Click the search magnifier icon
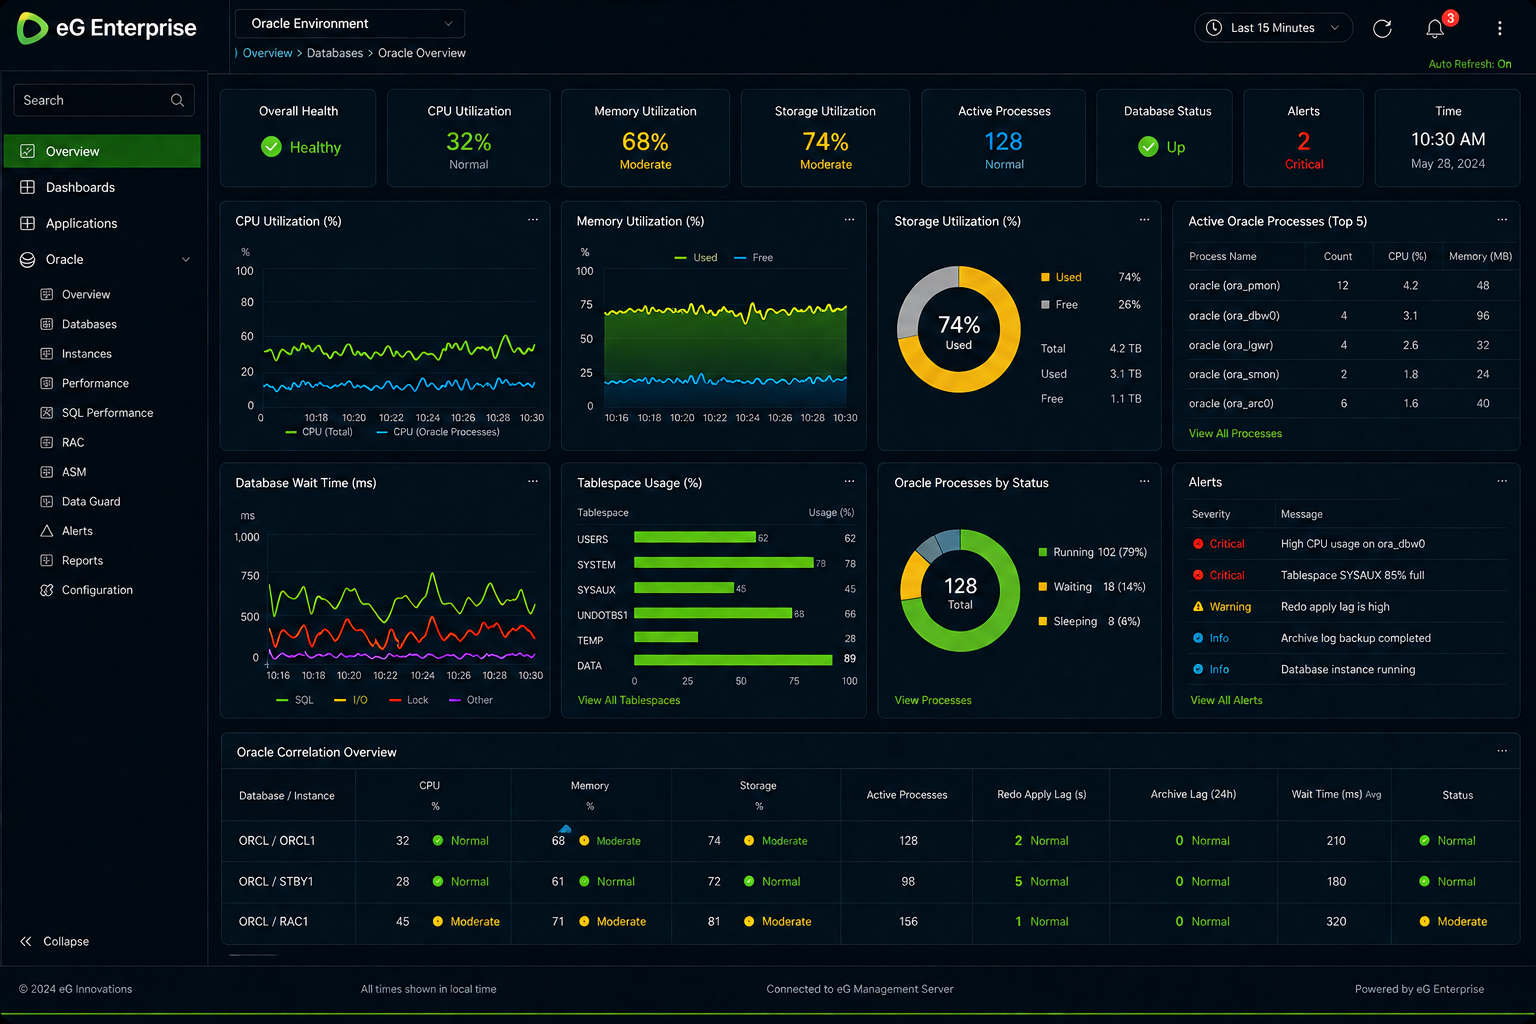The height and width of the screenshot is (1024, 1536). [x=177, y=100]
